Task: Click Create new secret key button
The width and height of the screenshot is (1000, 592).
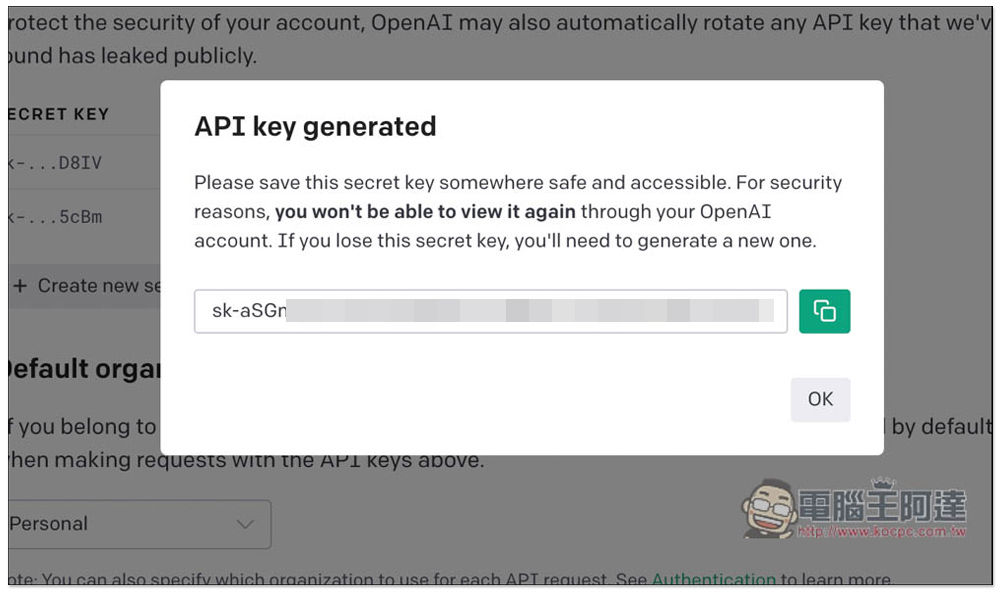Action: click(85, 286)
